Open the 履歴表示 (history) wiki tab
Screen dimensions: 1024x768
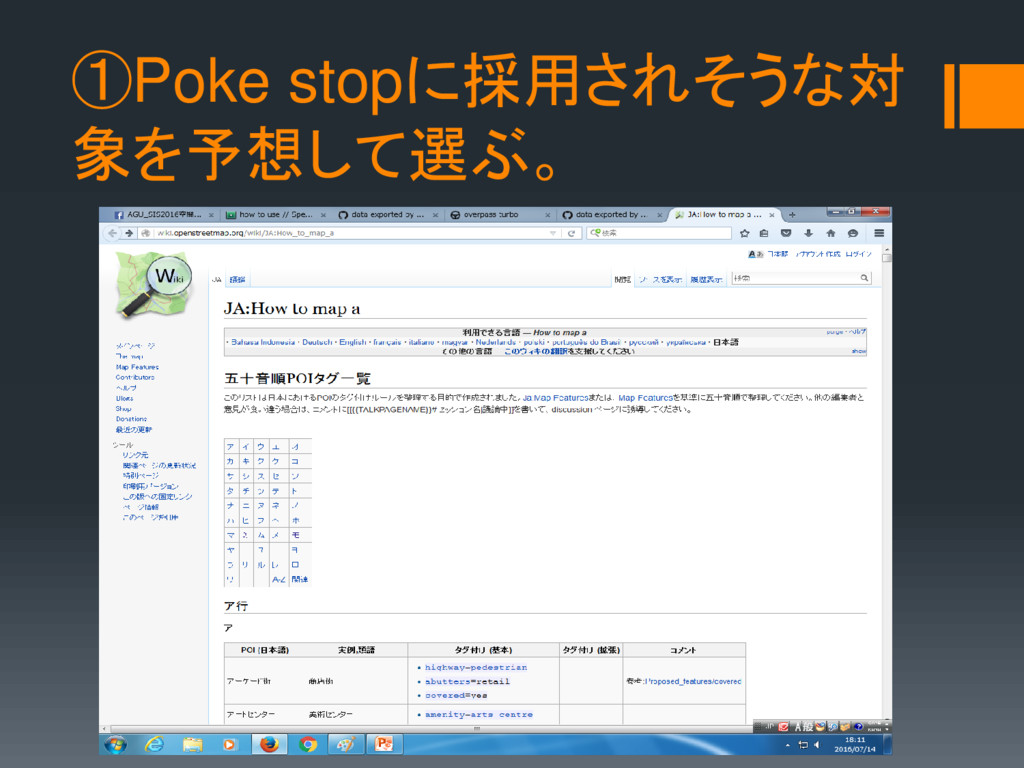click(x=706, y=280)
